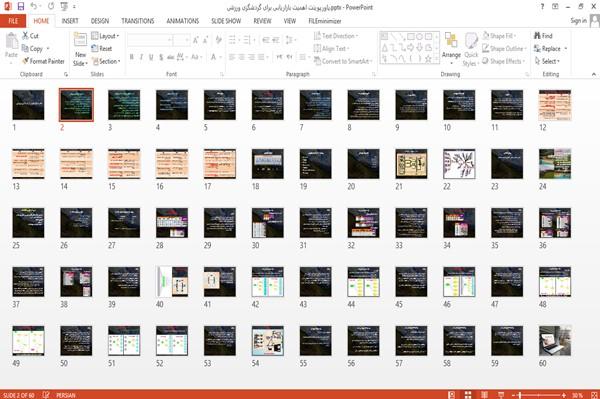Open font size combo box
This screenshot has height=399, width=600.
181,40
